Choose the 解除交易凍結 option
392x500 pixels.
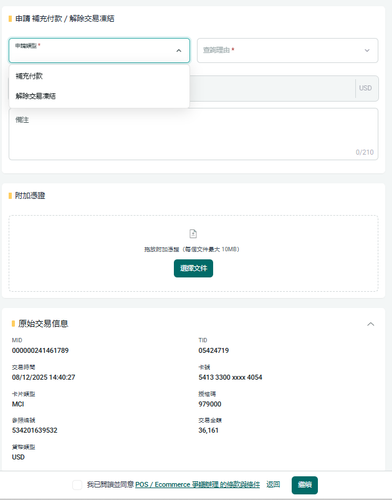[x=99, y=96]
